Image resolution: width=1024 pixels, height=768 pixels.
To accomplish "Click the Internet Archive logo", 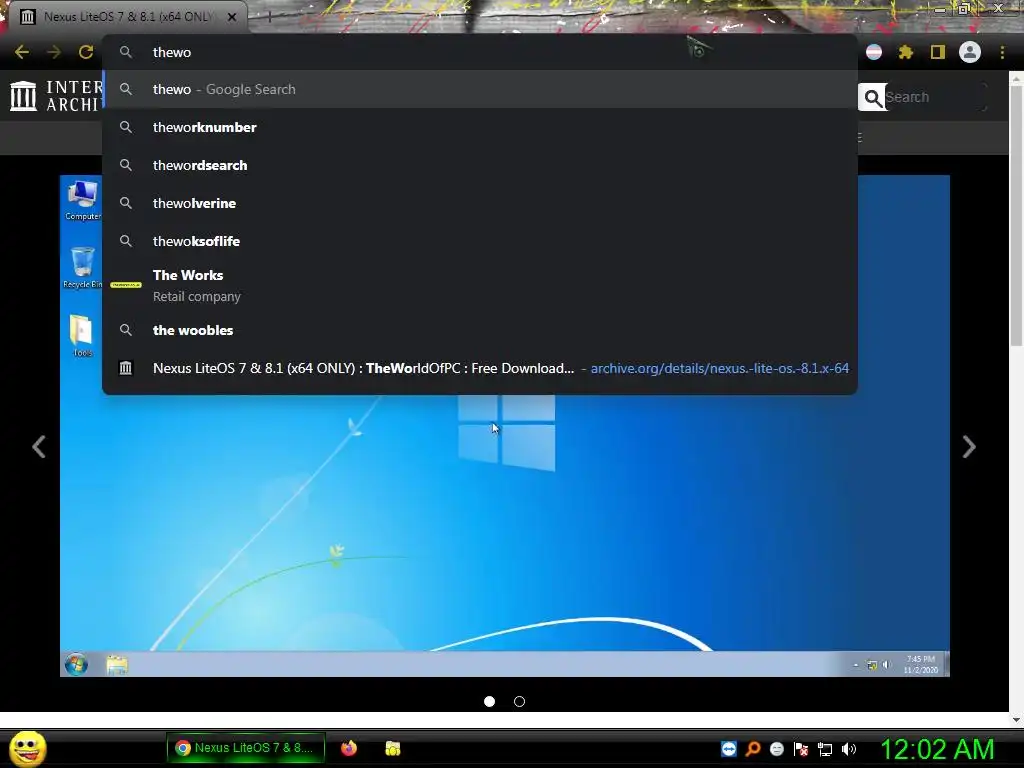I will (56, 96).
